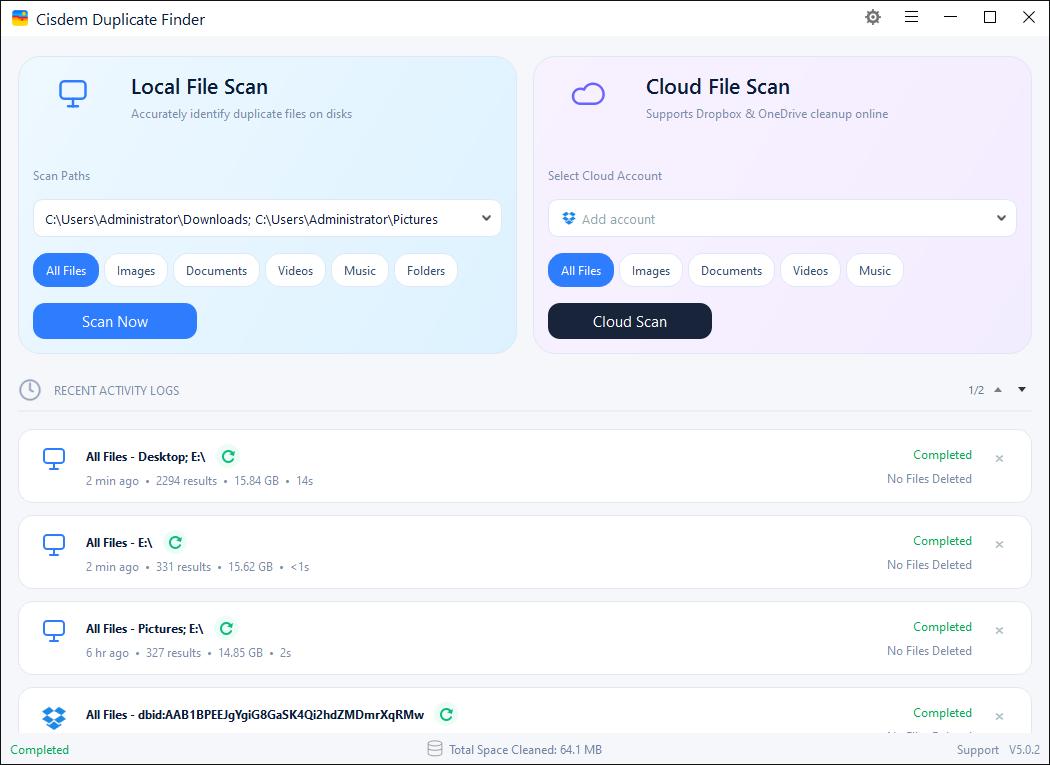Click the Completed status in the status bar
Viewport: 1050px width, 765px height.
tap(40, 750)
